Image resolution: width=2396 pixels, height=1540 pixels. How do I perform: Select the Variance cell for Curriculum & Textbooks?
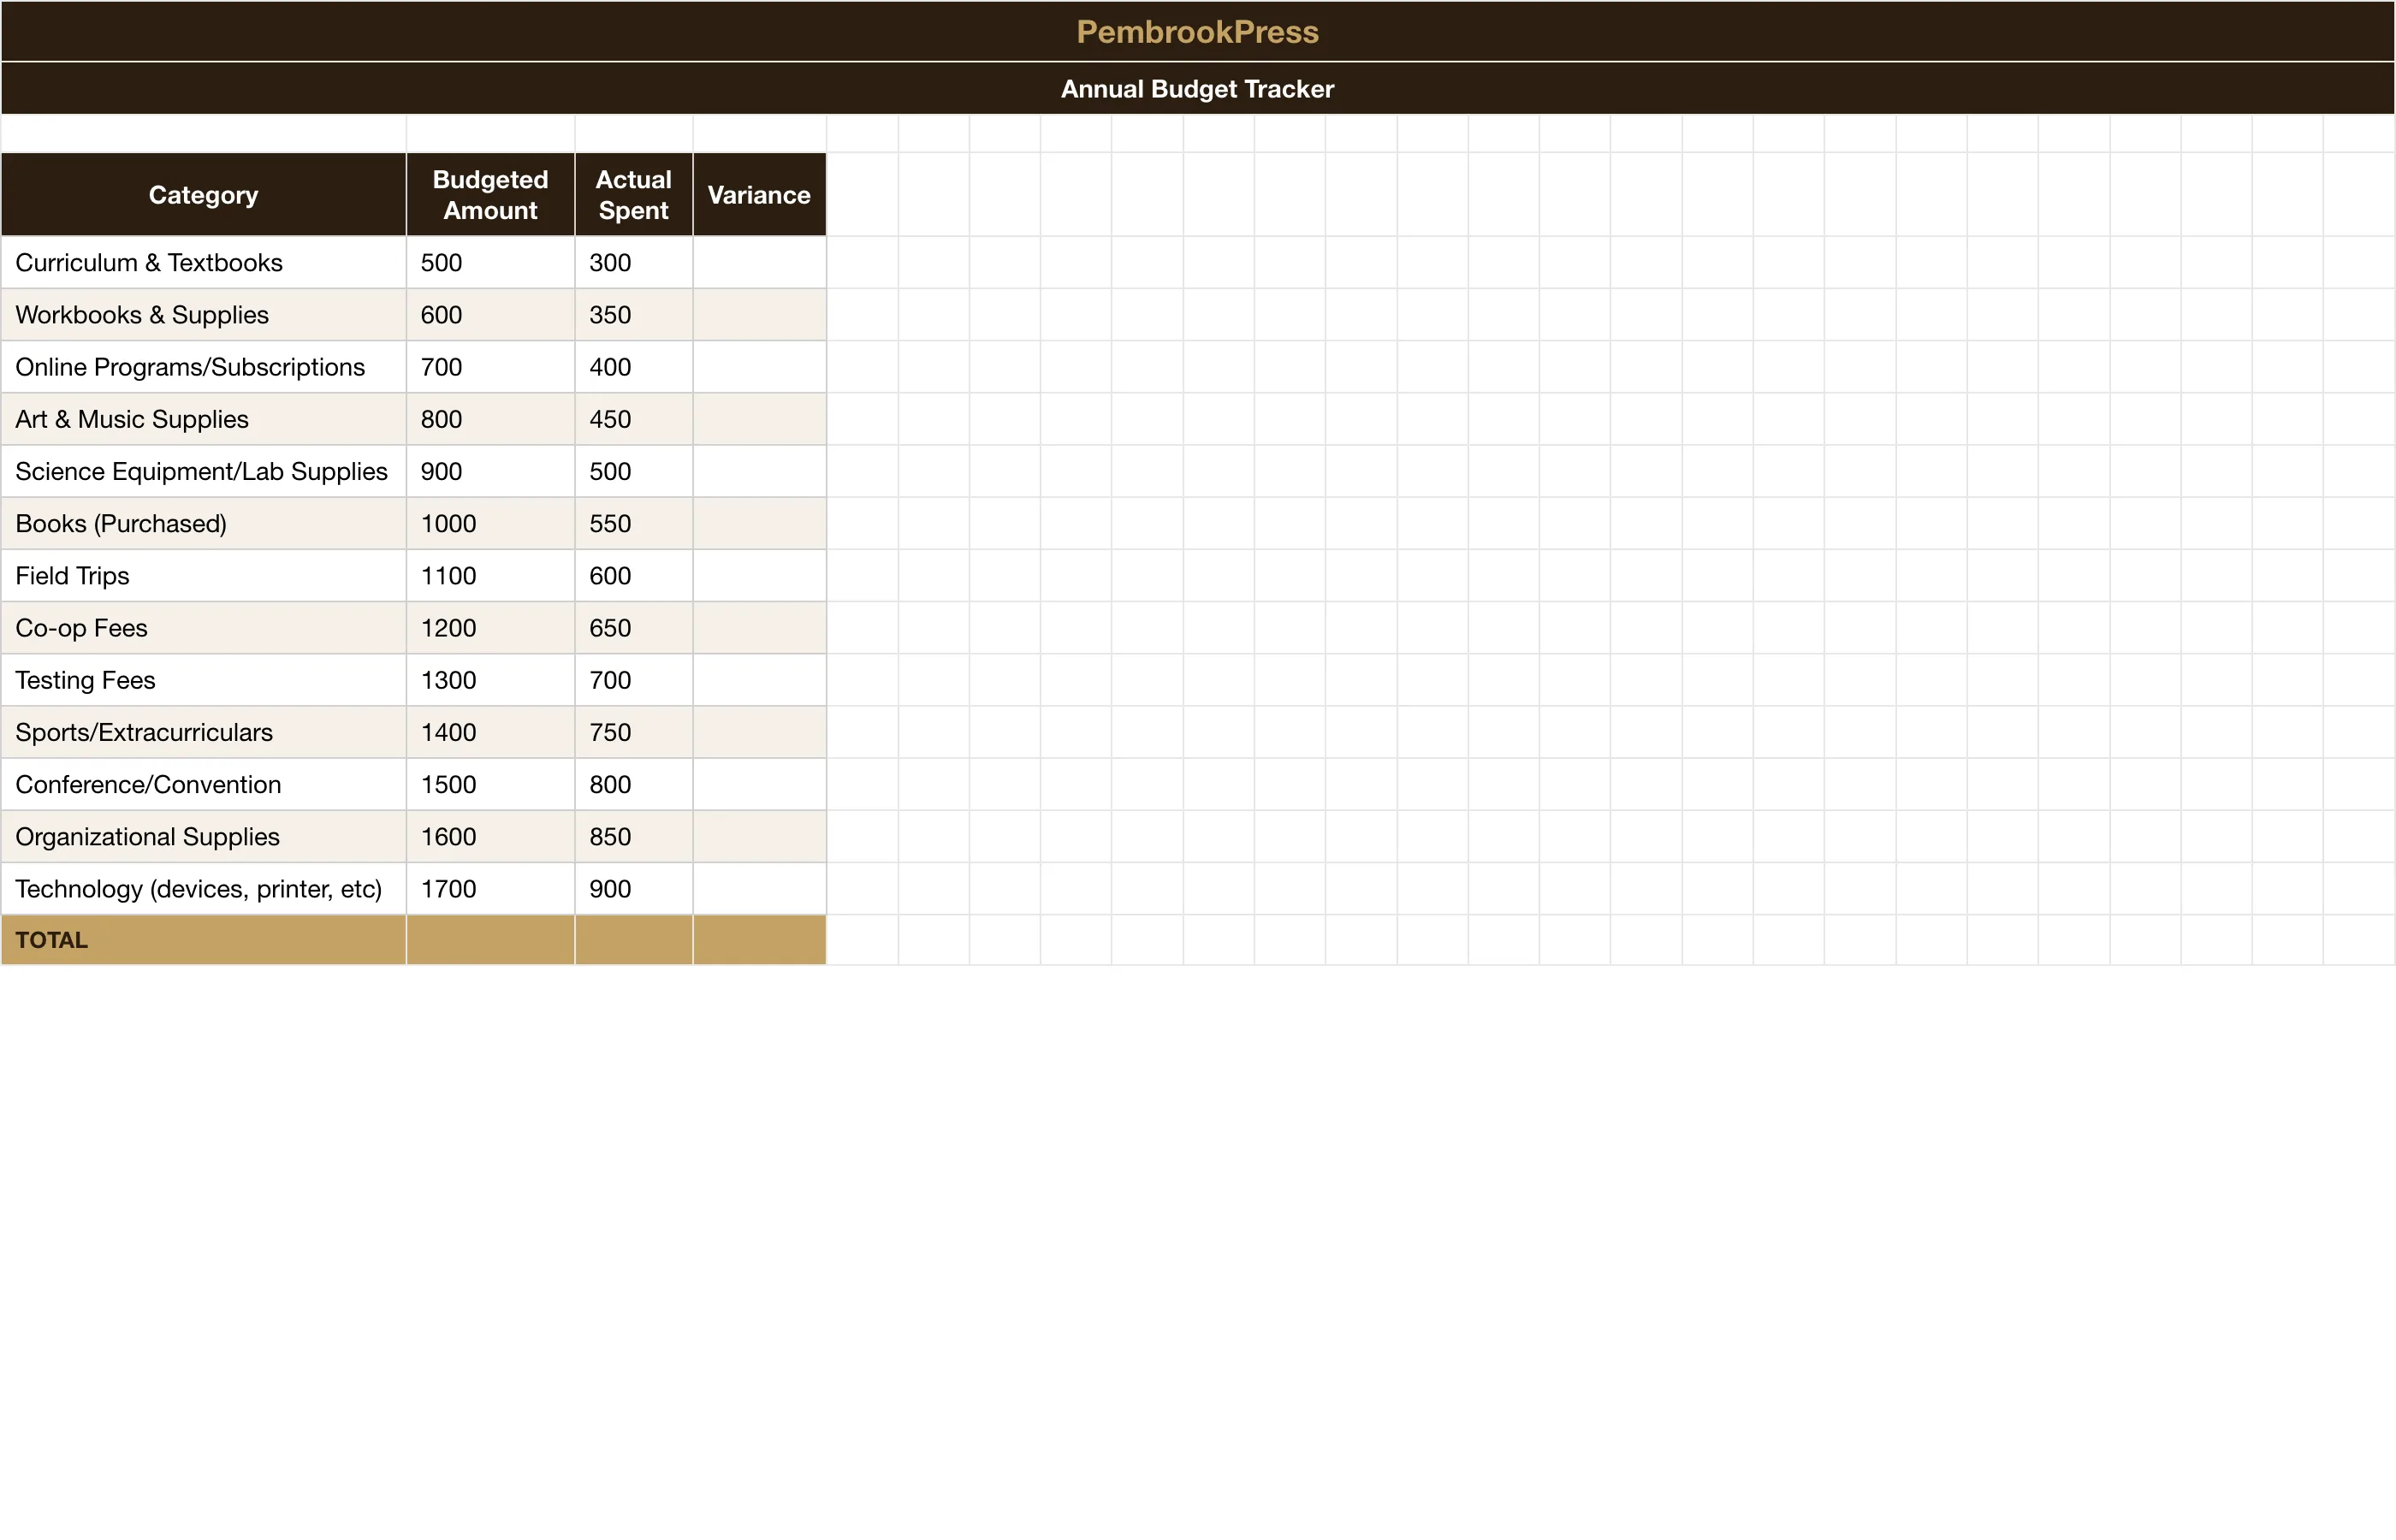(759, 263)
